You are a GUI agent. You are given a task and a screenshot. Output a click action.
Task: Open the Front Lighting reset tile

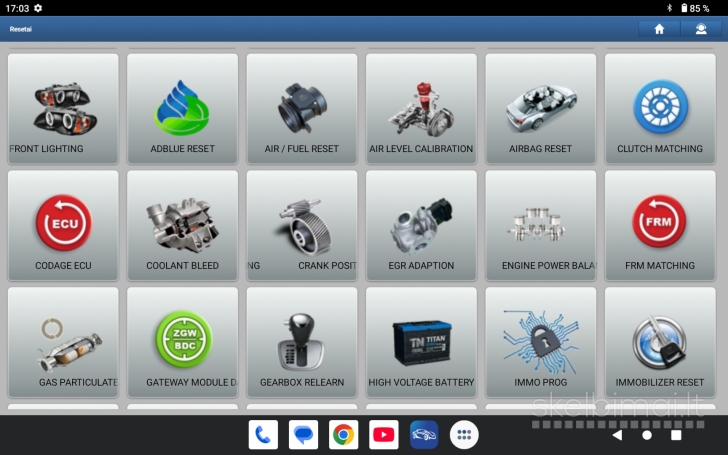63,109
